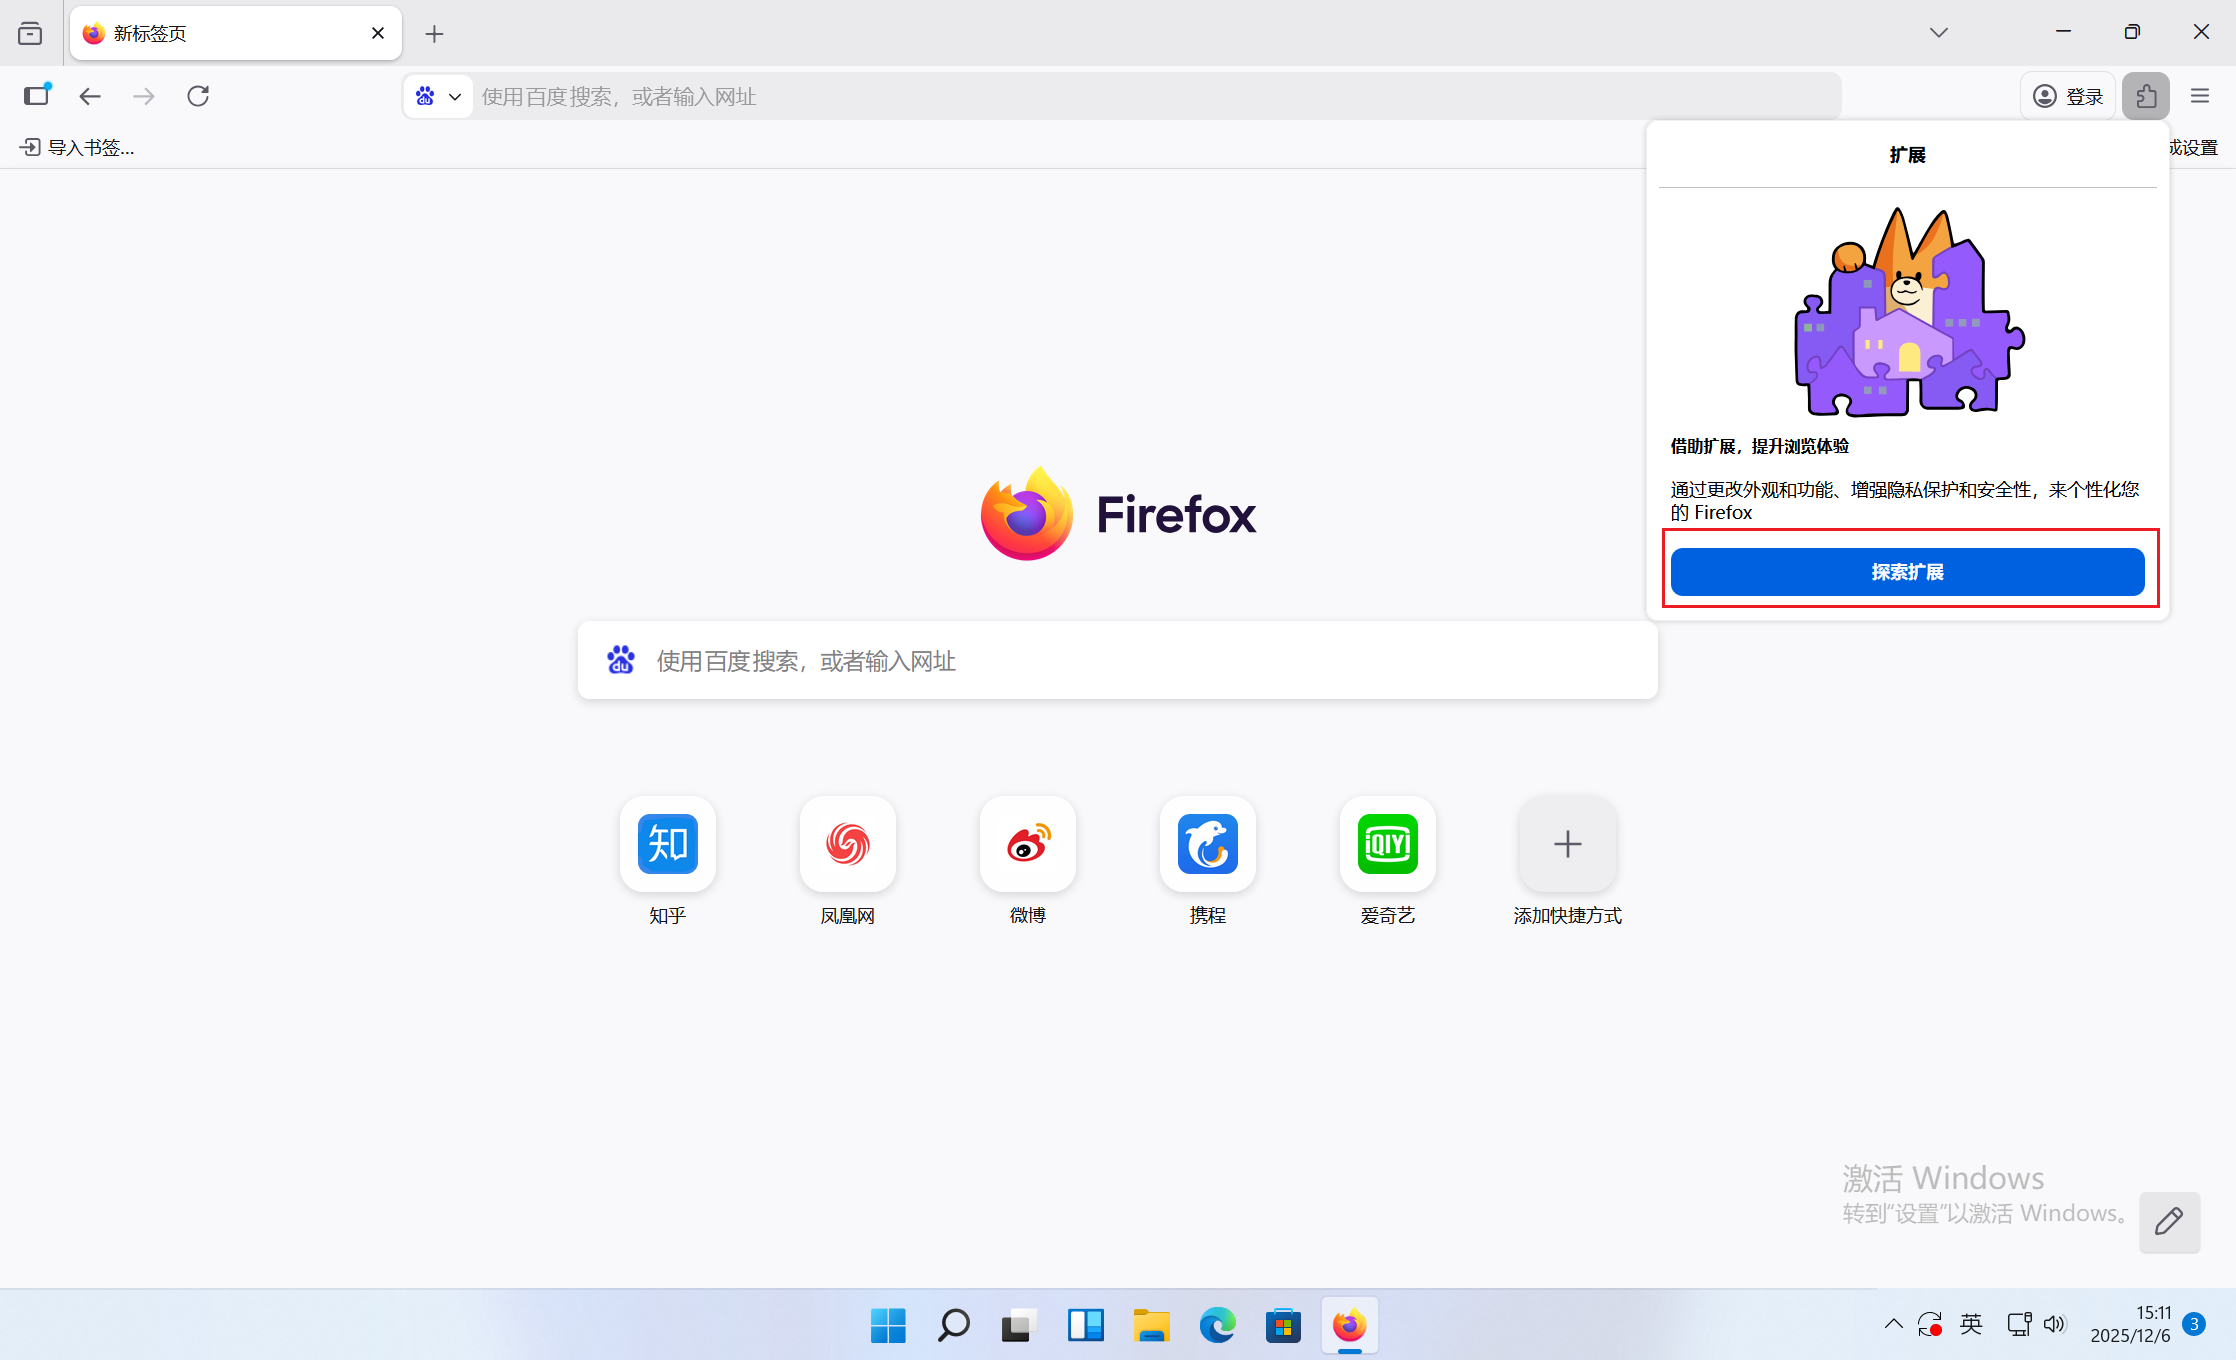Open the hamburger application menu

2199,96
